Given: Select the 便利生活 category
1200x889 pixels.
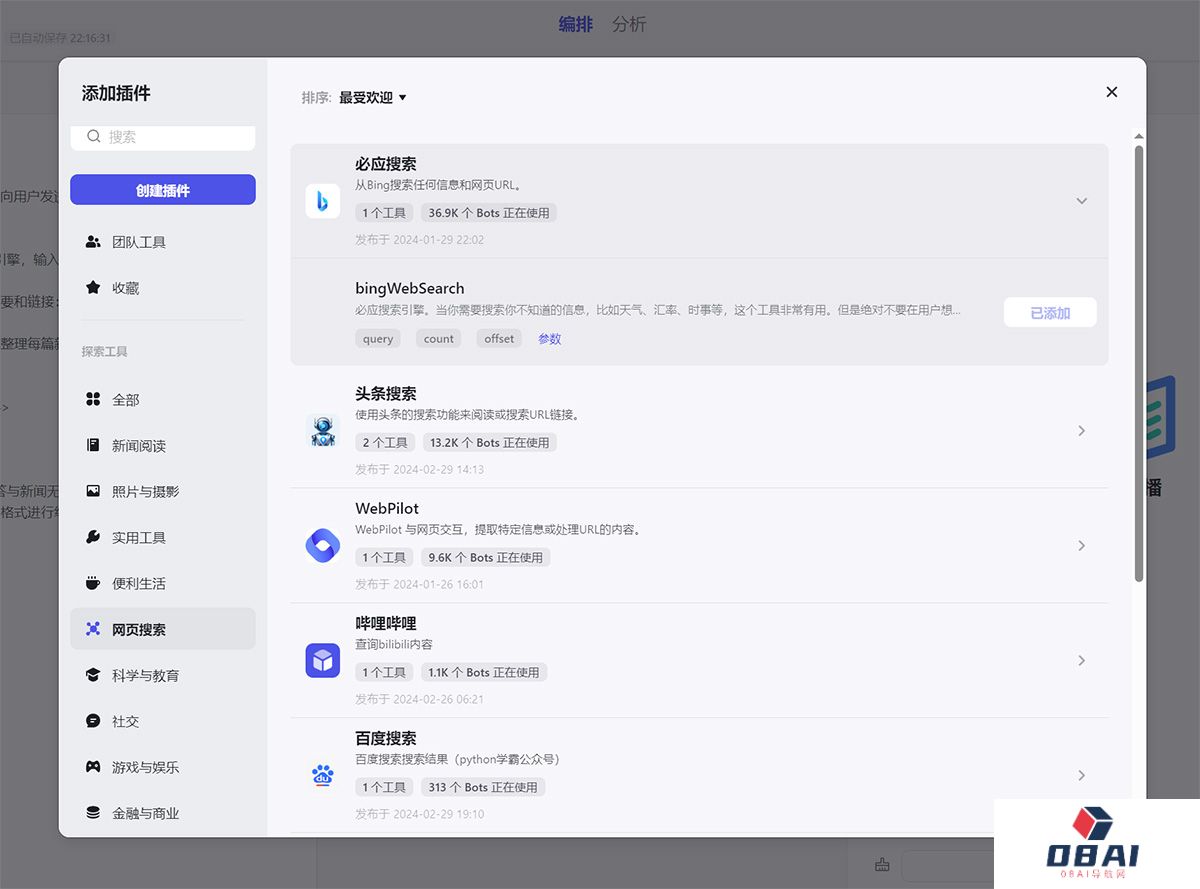Looking at the screenshot, I should [163, 584].
